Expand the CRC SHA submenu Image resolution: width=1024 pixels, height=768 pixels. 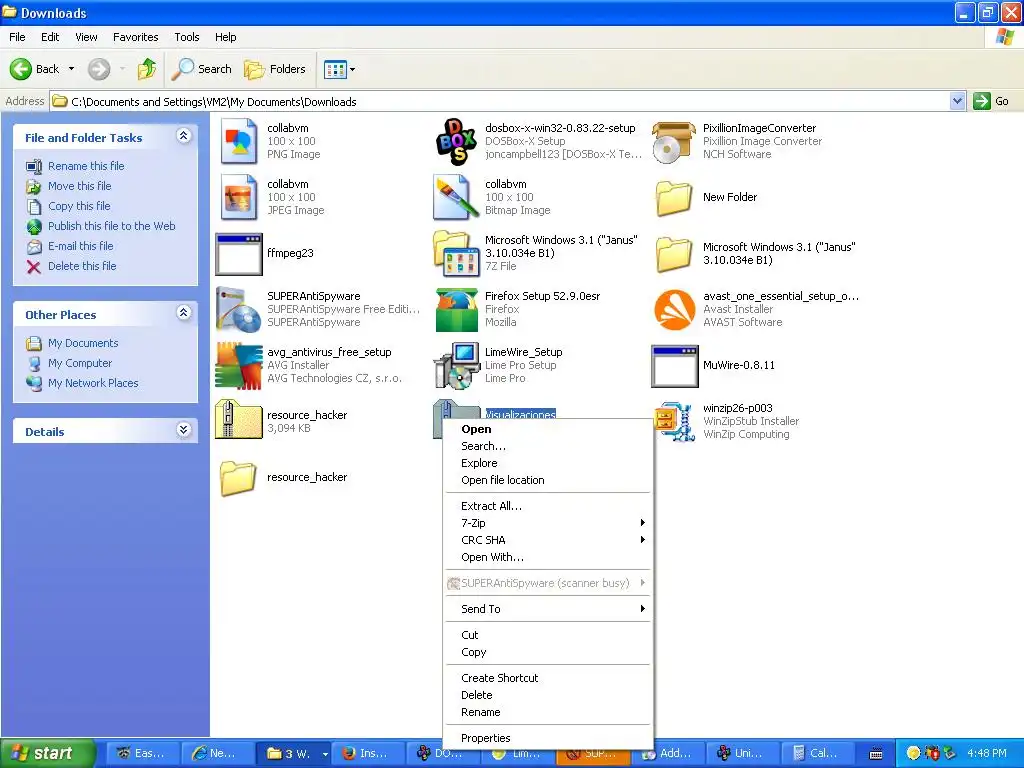(x=548, y=540)
